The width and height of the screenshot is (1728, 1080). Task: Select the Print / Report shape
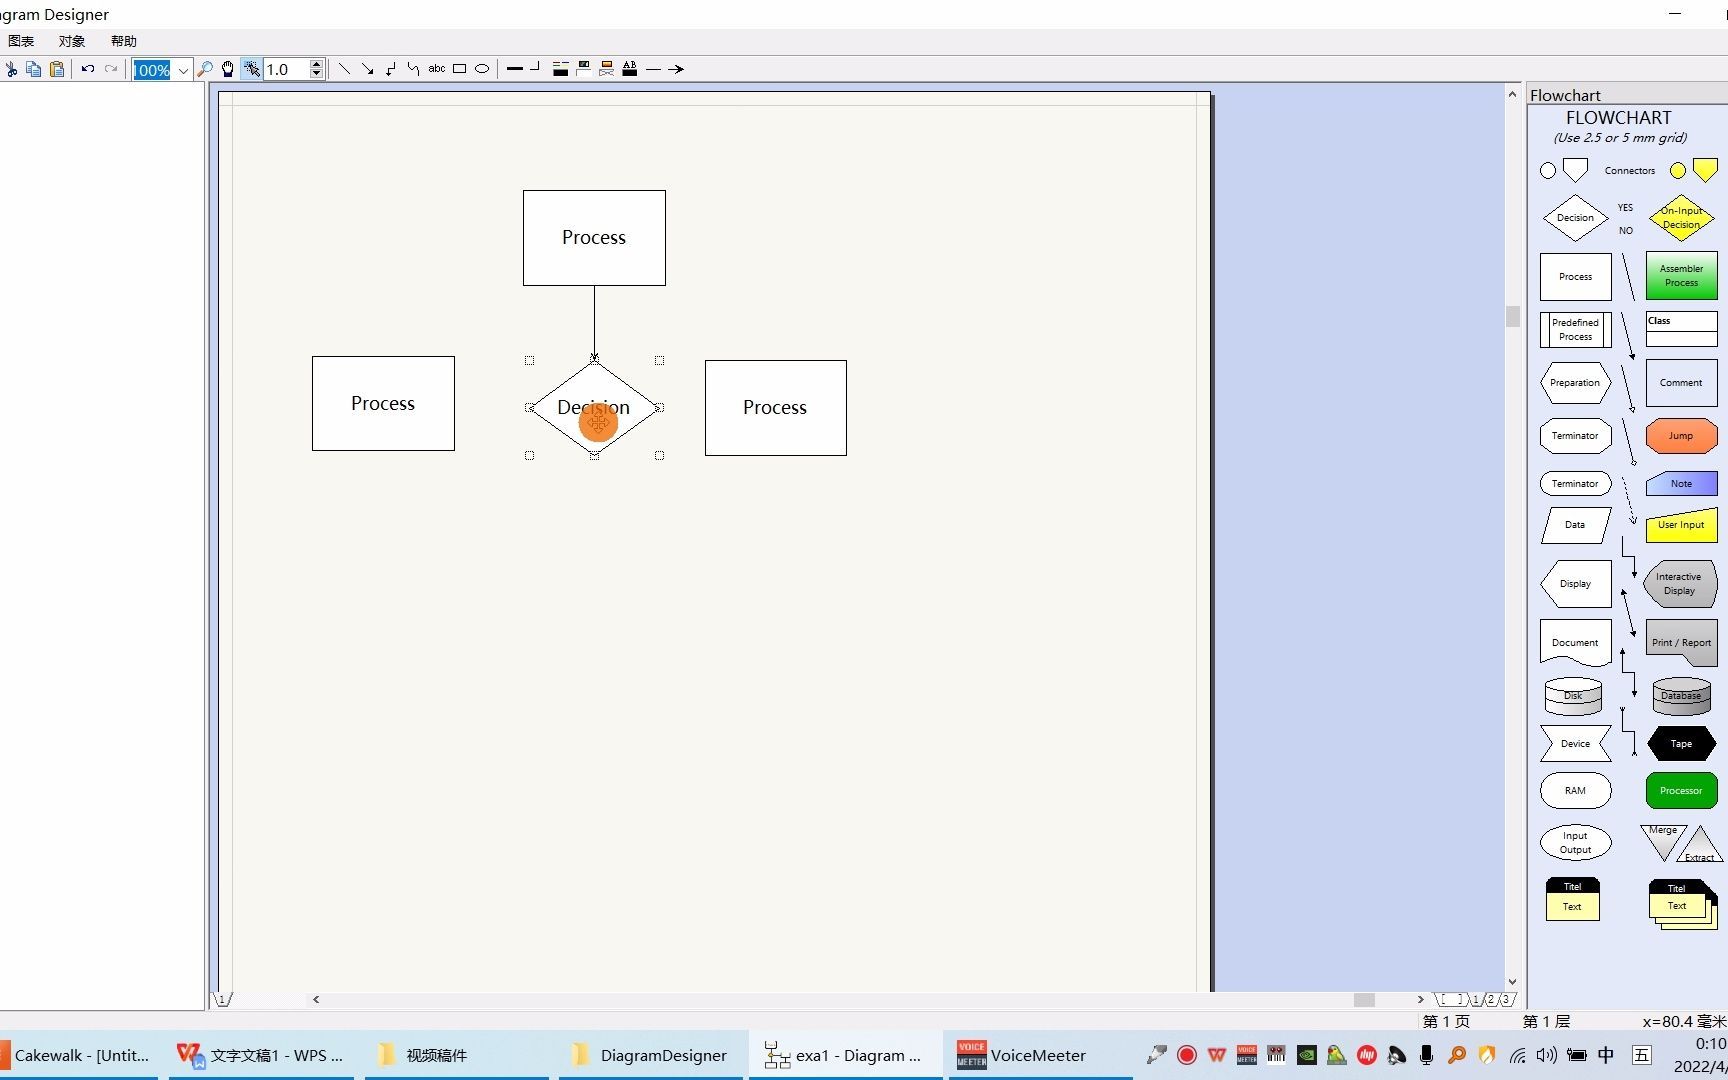(1681, 643)
